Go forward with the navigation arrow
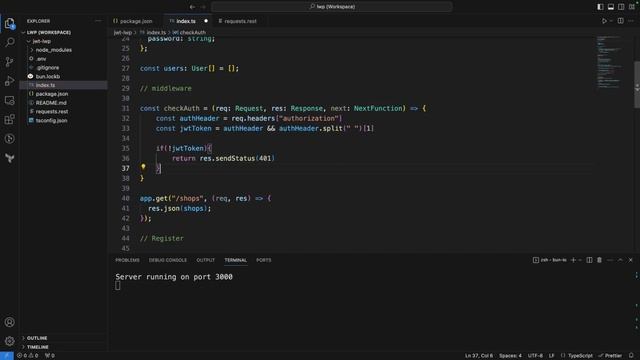The width and height of the screenshot is (640, 360). click(203, 7)
